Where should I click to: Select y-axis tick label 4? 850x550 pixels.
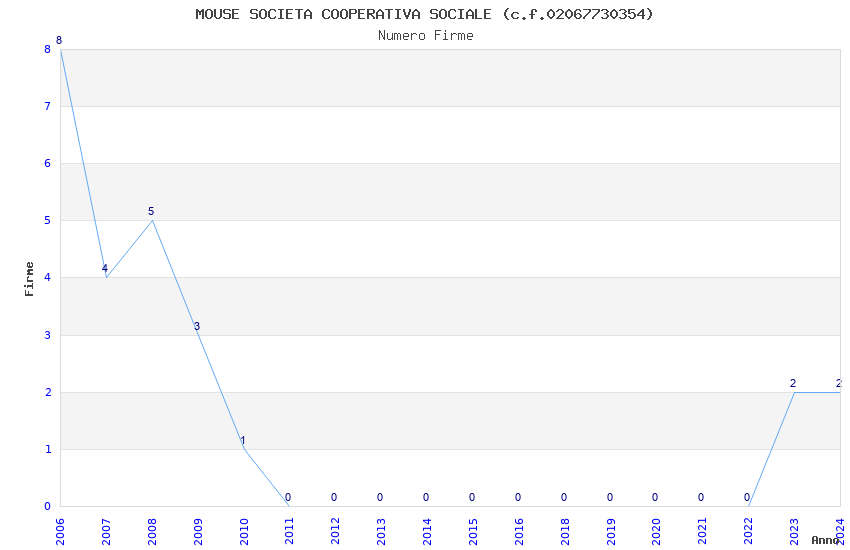(48, 277)
